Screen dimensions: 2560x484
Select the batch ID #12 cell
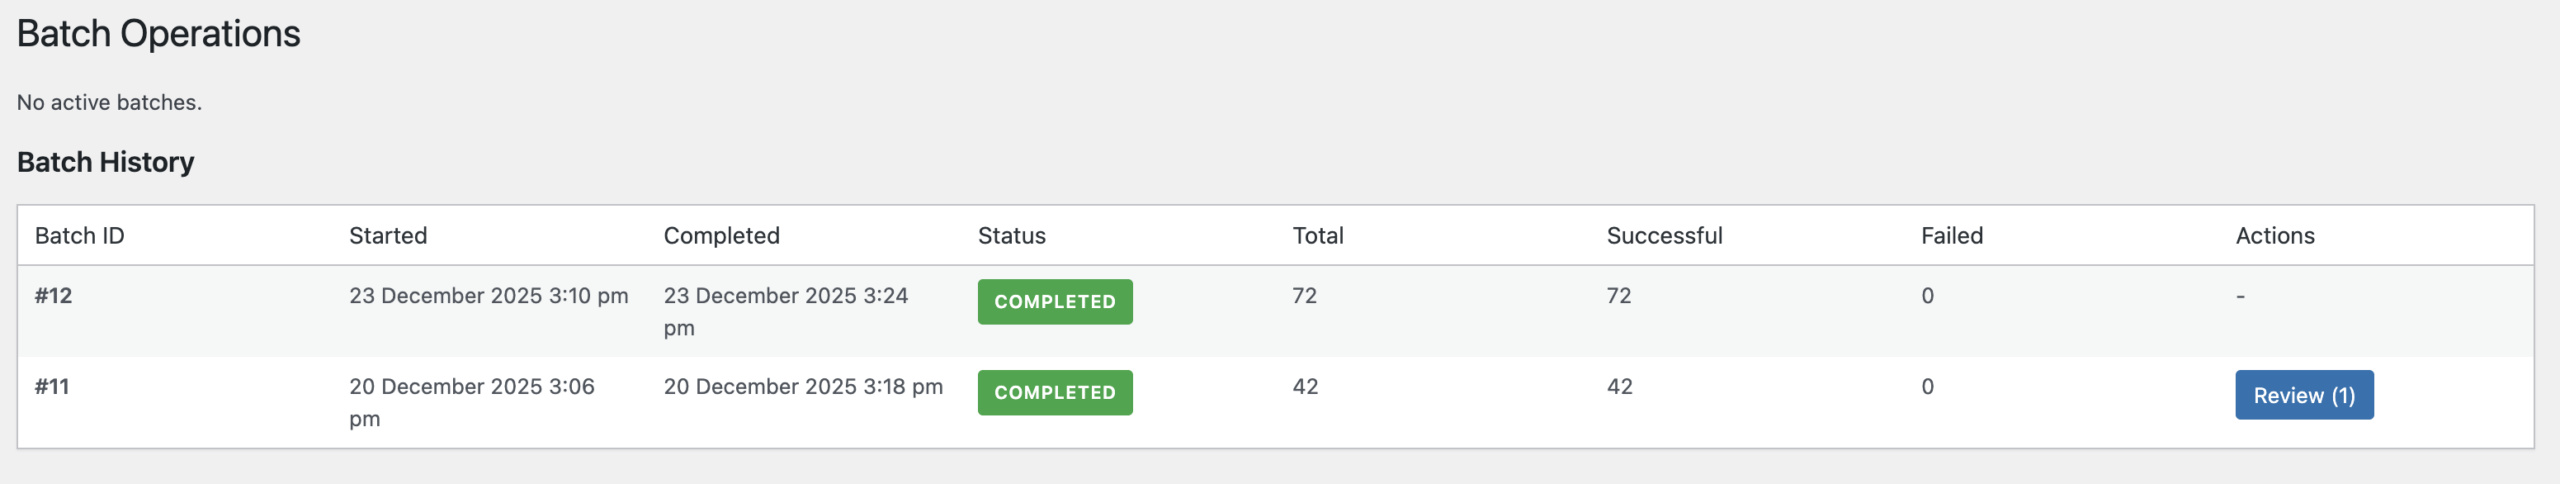54,296
